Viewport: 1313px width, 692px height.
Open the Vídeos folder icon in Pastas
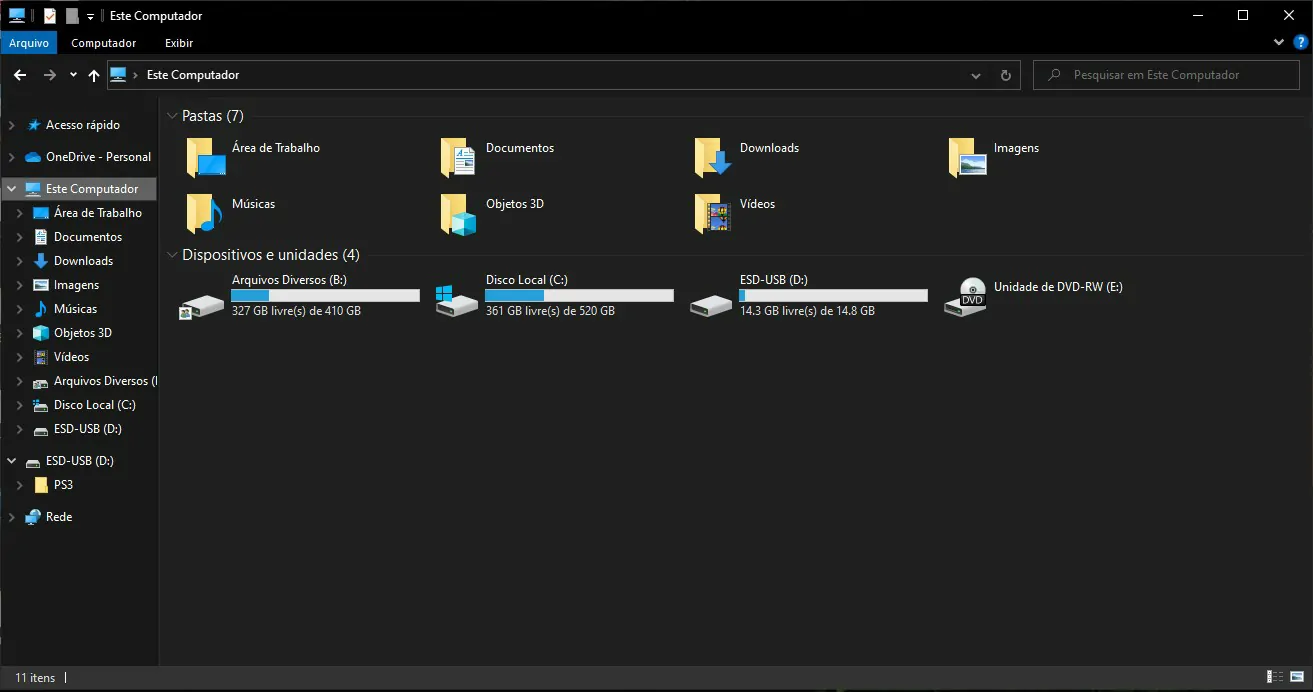714,214
